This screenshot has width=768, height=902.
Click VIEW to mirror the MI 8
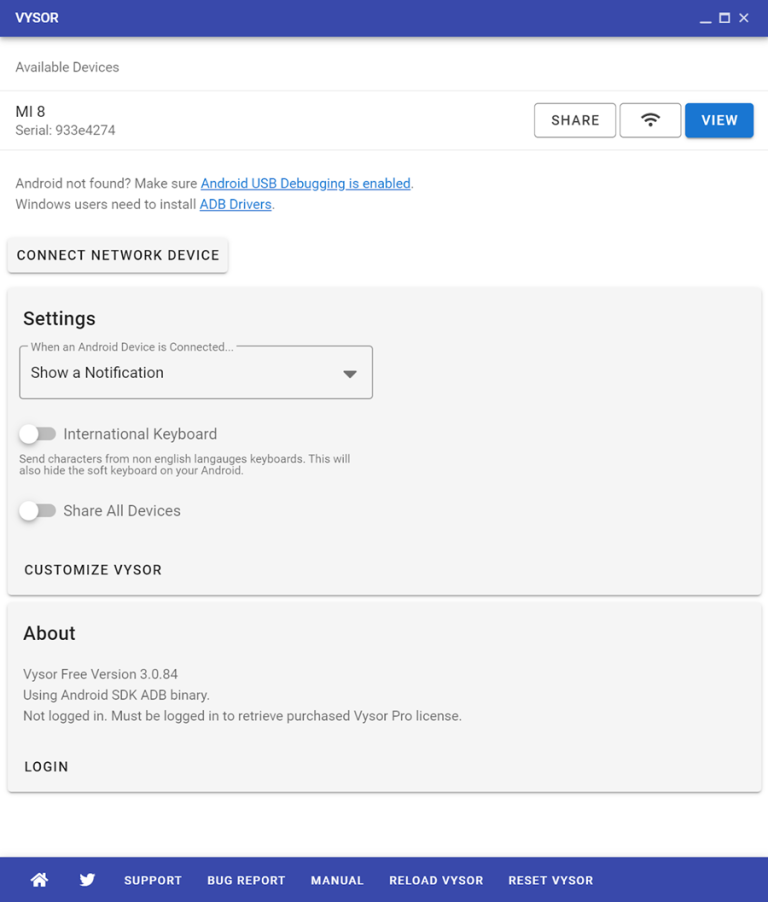[x=719, y=120]
